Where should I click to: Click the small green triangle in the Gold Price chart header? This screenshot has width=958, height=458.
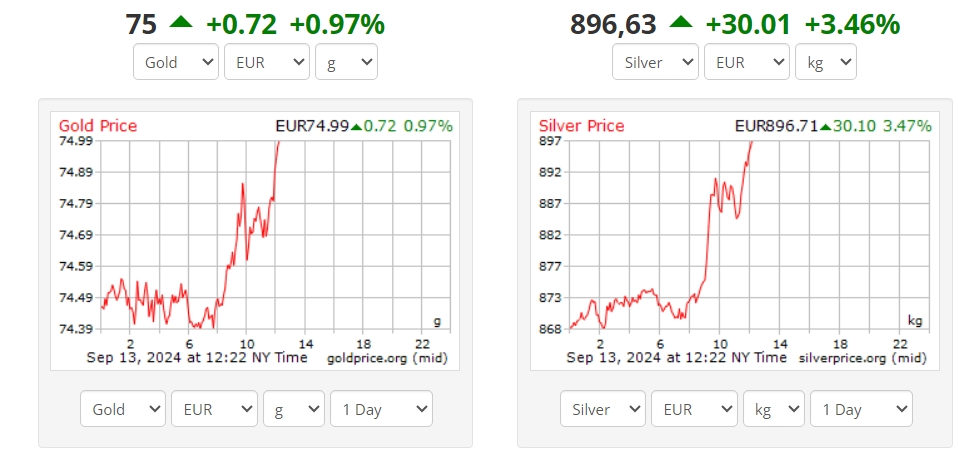tap(356, 126)
